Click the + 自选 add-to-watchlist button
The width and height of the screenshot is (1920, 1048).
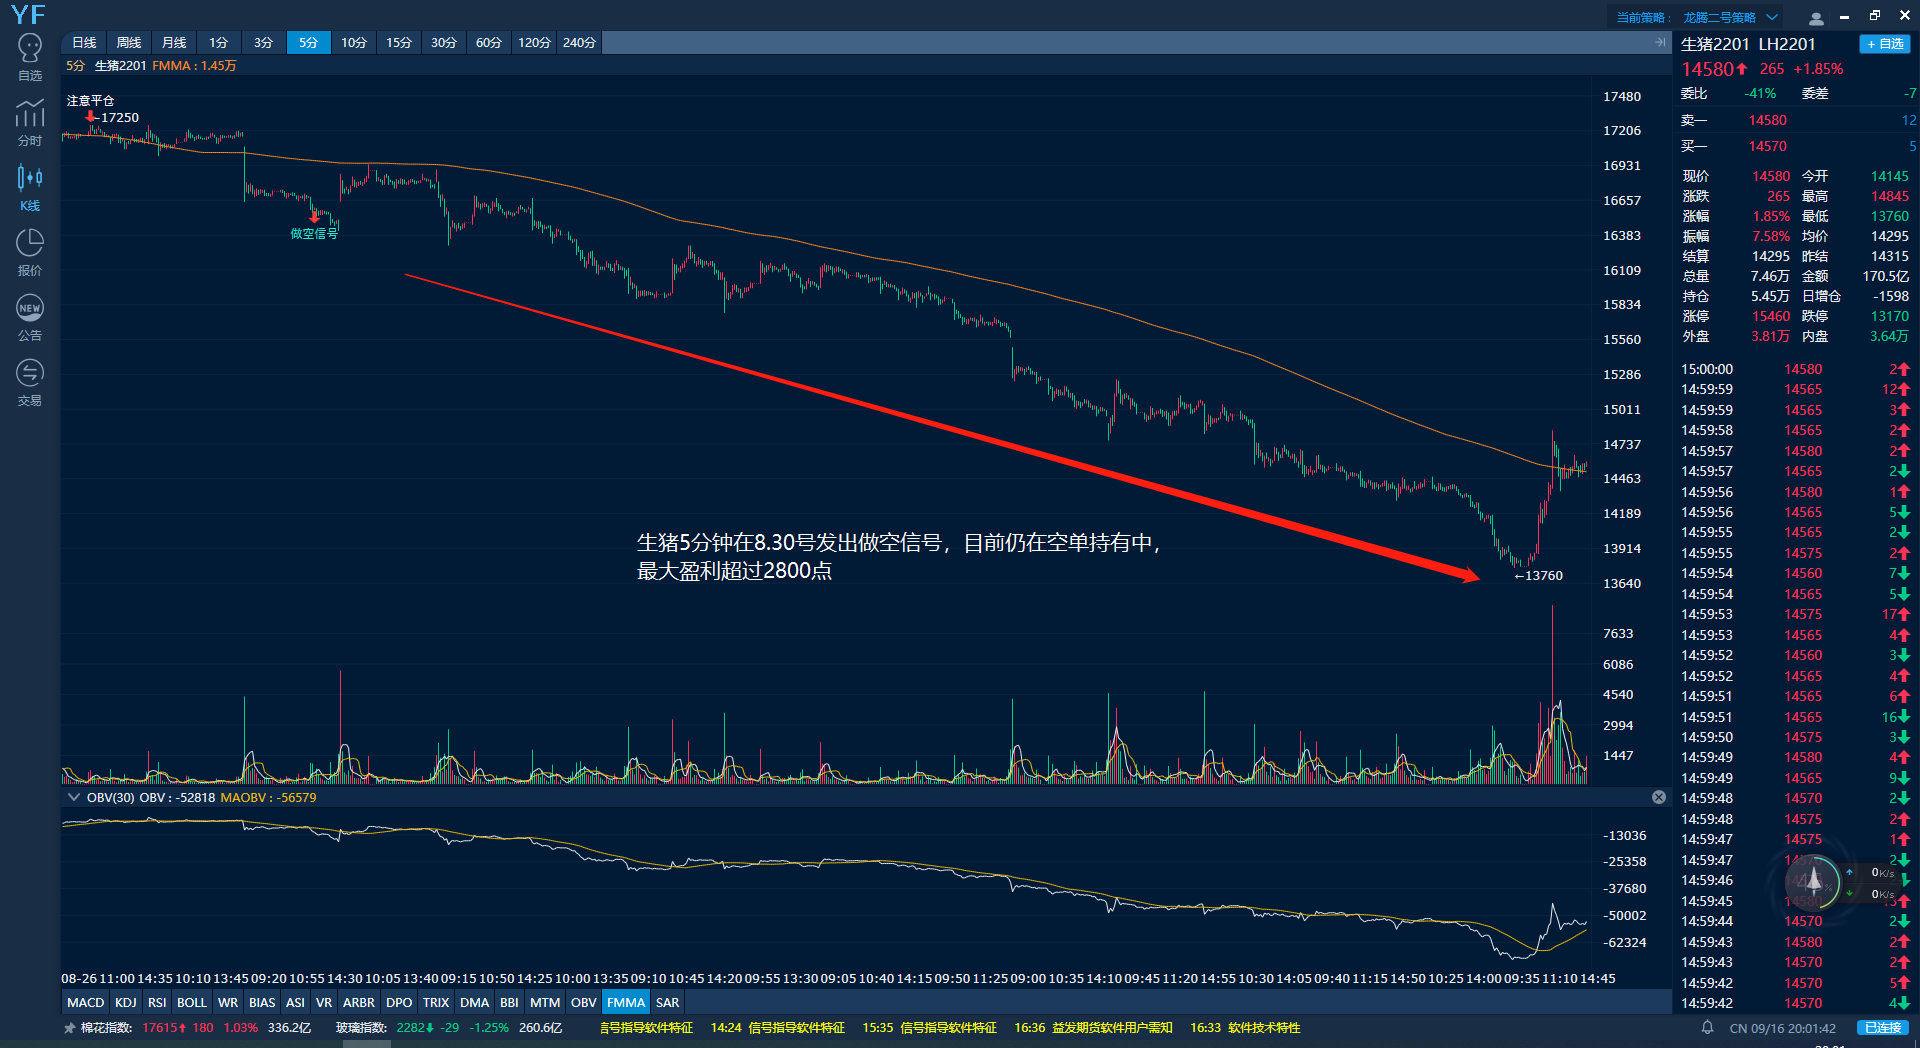(1884, 44)
